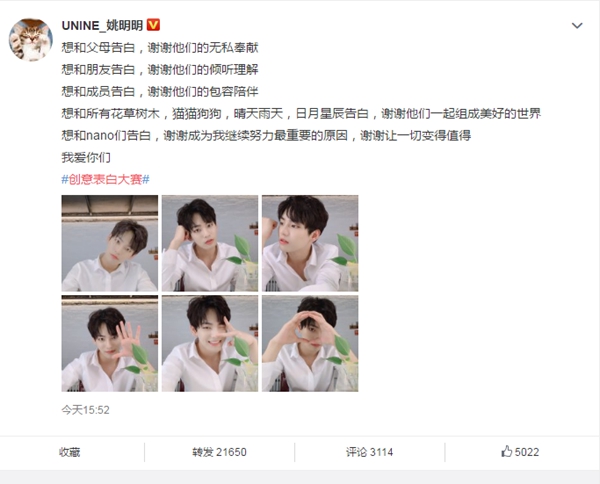Open the 今天15:52 timestamp link
Viewport: 600px width, 484px height.
(85, 410)
